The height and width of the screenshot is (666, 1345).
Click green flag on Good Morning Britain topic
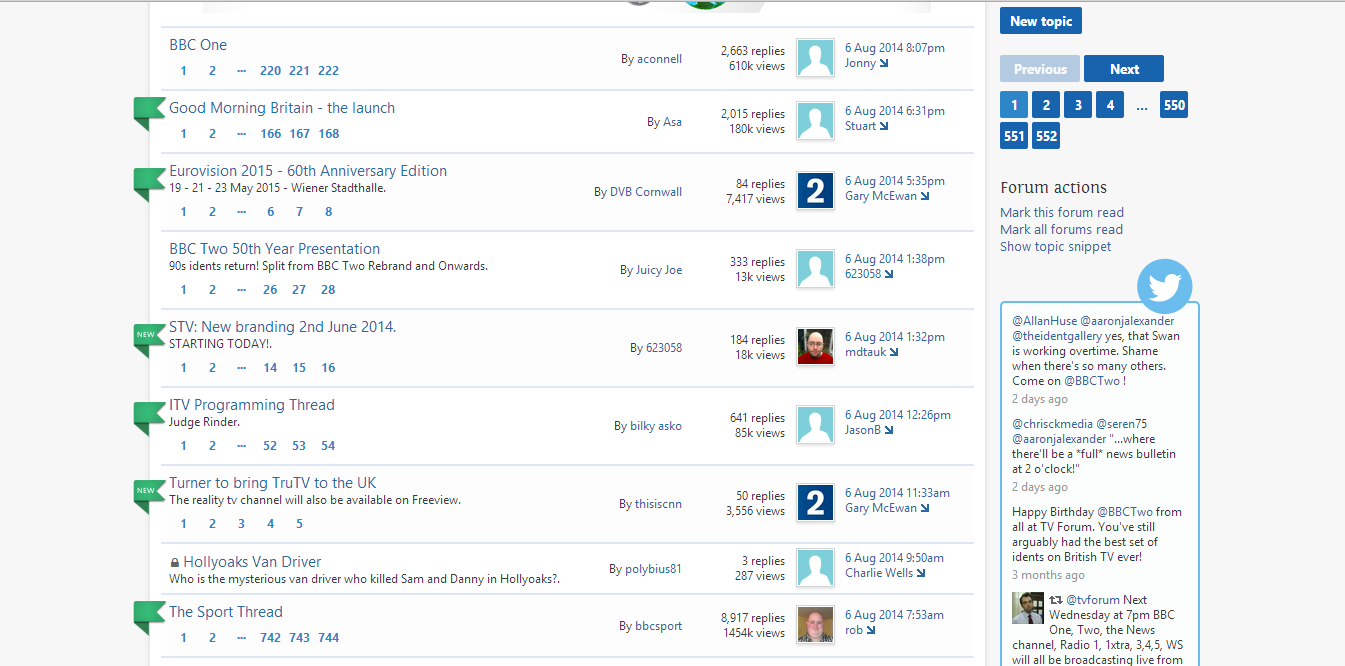coord(149,113)
